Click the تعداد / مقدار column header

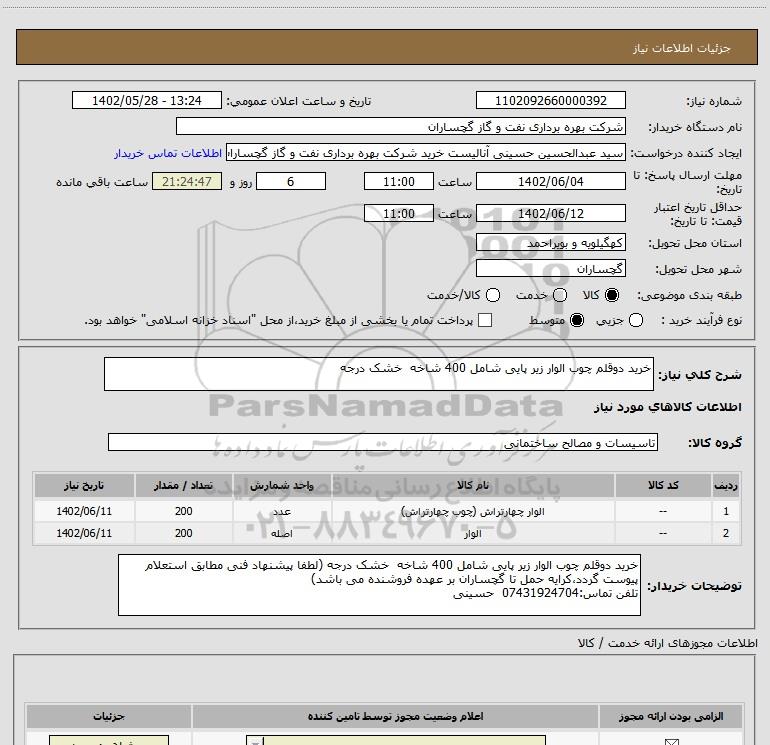pyautogui.click(x=184, y=485)
